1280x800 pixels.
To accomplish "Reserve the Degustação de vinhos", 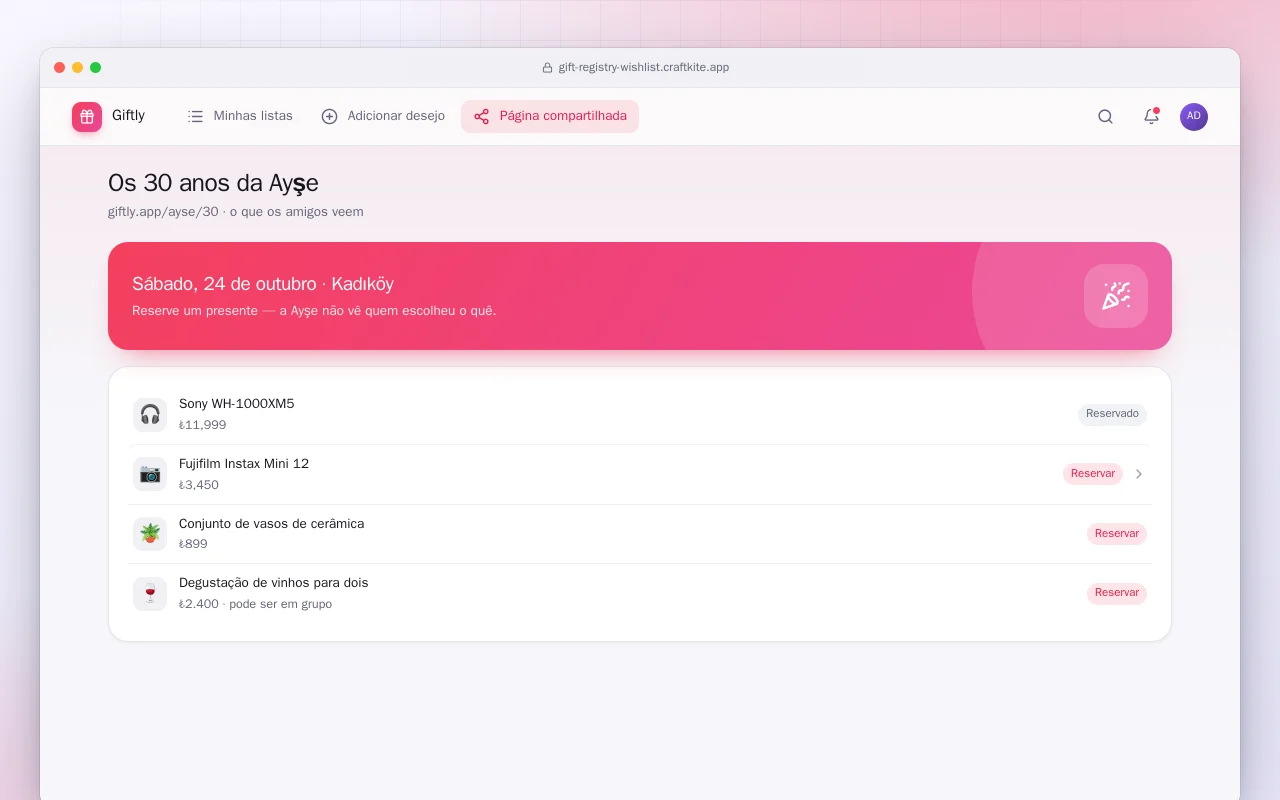I will (1117, 593).
